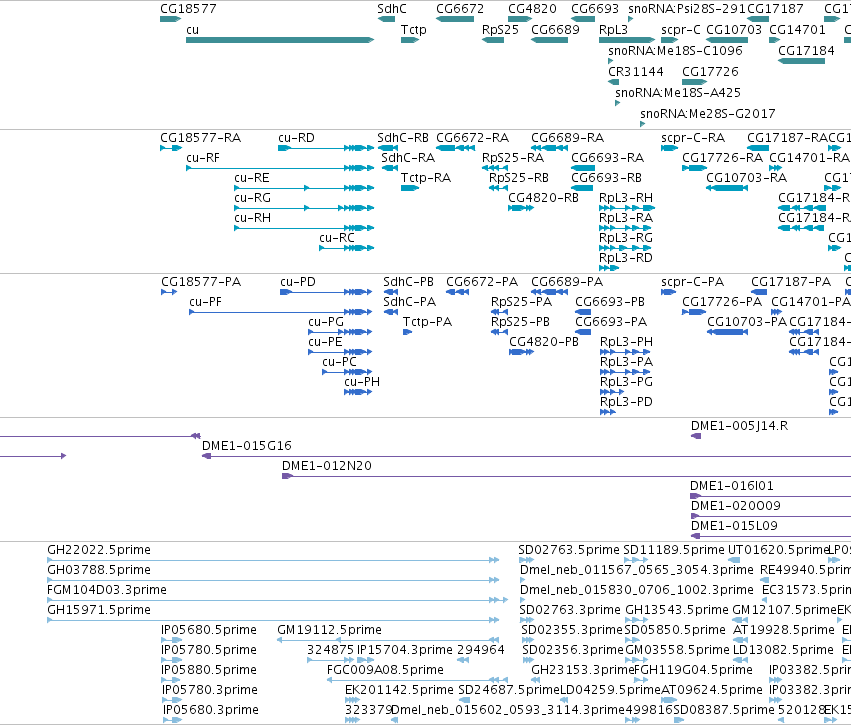
Task: Select the CG18577-RA transcript
Action: pyautogui.click(x=171, y=148)
